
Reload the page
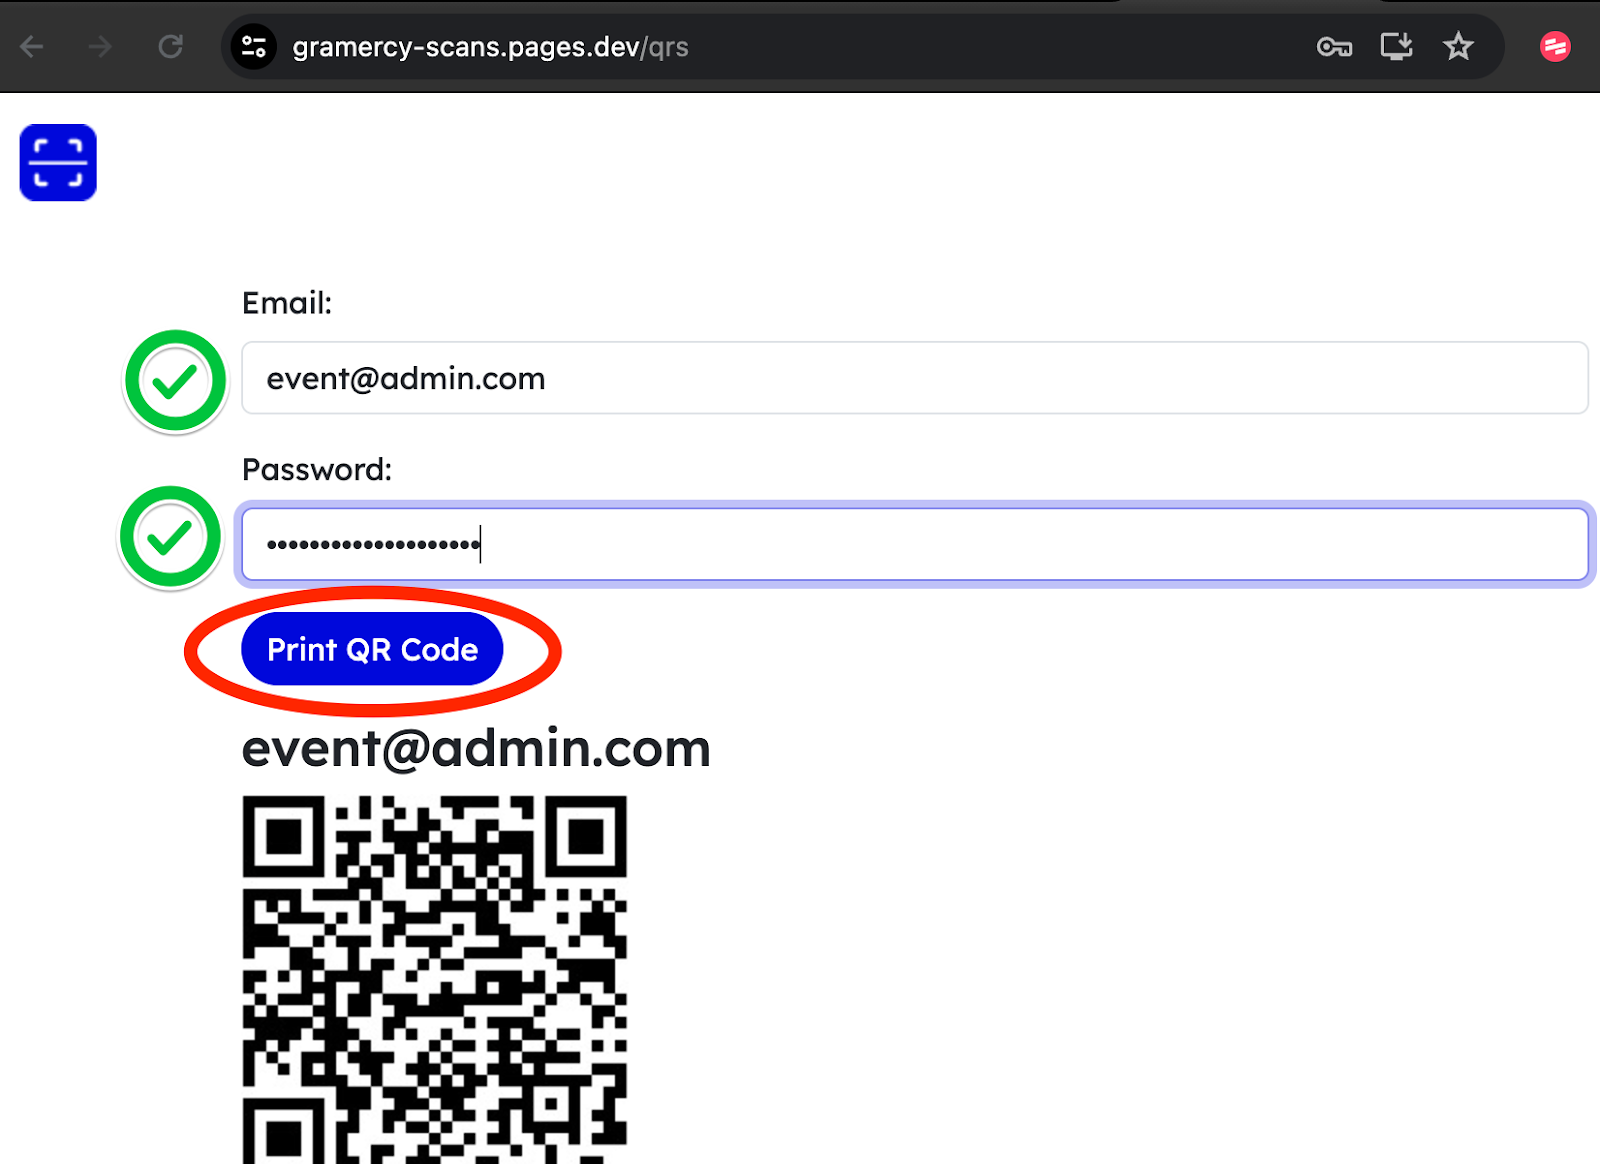[170, 46]
